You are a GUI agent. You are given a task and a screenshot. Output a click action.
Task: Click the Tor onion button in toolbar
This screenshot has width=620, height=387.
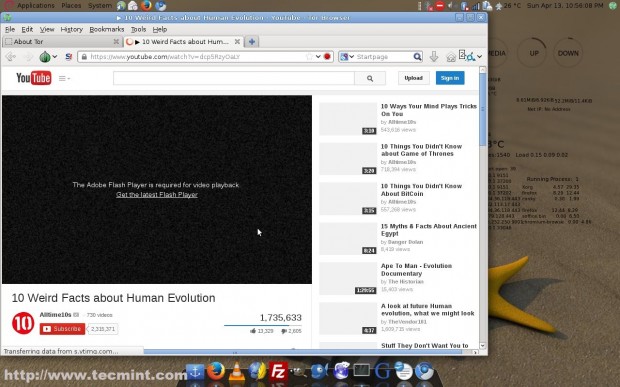point(45,57)
